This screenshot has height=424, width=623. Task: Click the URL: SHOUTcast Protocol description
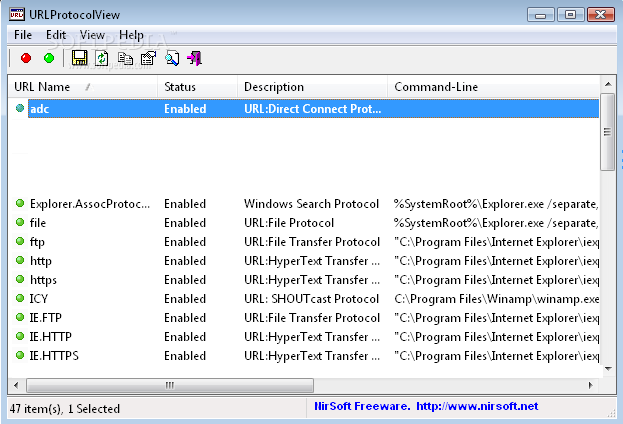point(312,298)
